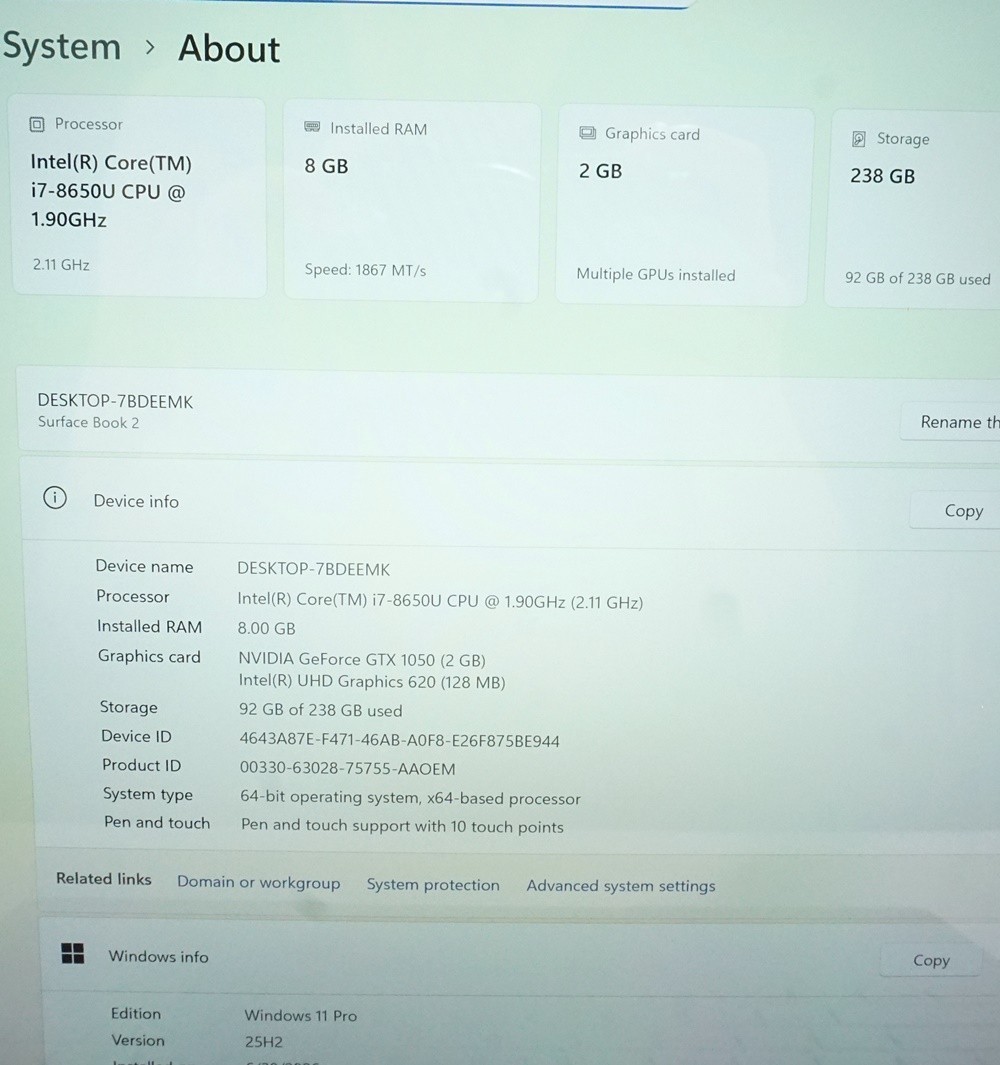Click '2 GB' graphics card value
1000x1065 pixels.
600,170
